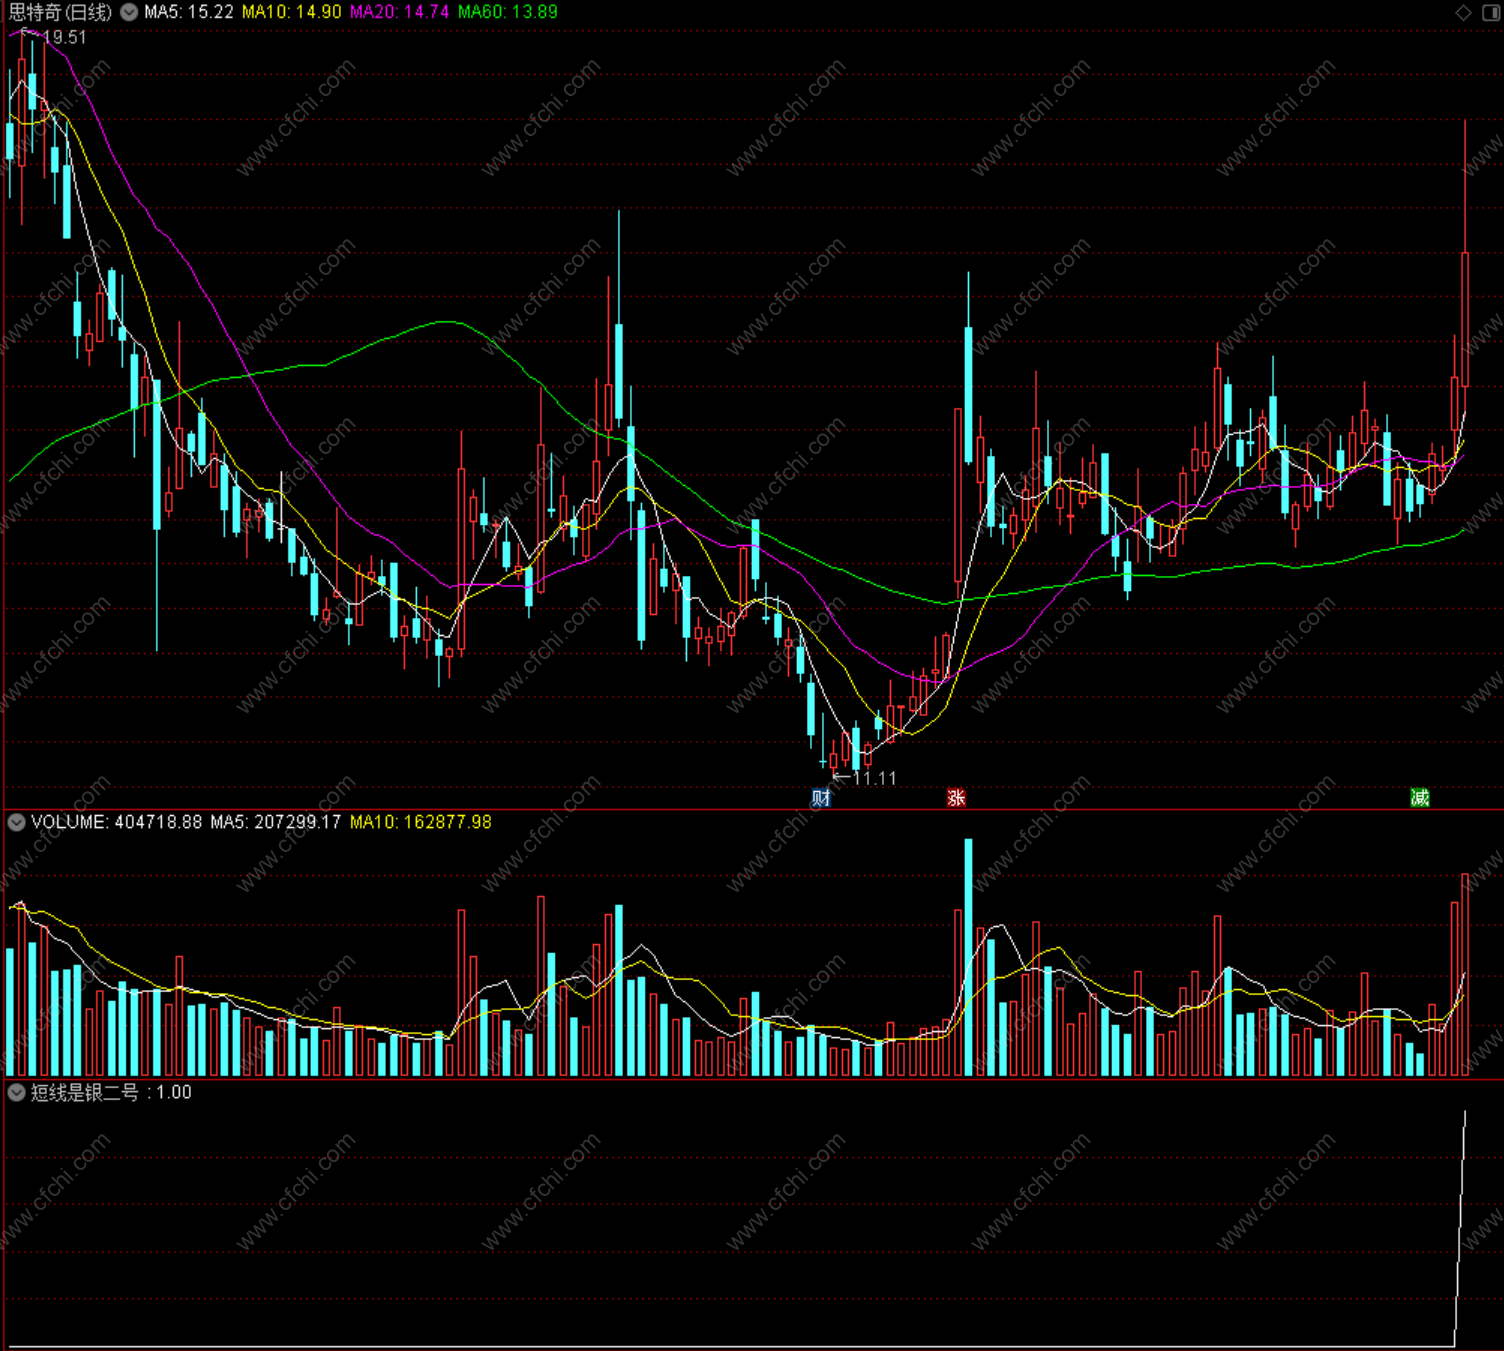Open the red 涨 event marker
1504x1351 pixels.
tap(956, 798)
